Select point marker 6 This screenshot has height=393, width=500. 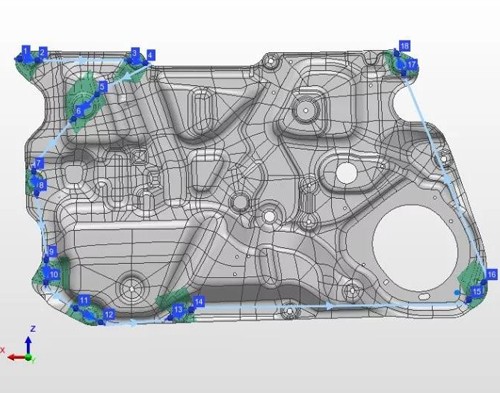pyautogui.click(x=79, y=111)
